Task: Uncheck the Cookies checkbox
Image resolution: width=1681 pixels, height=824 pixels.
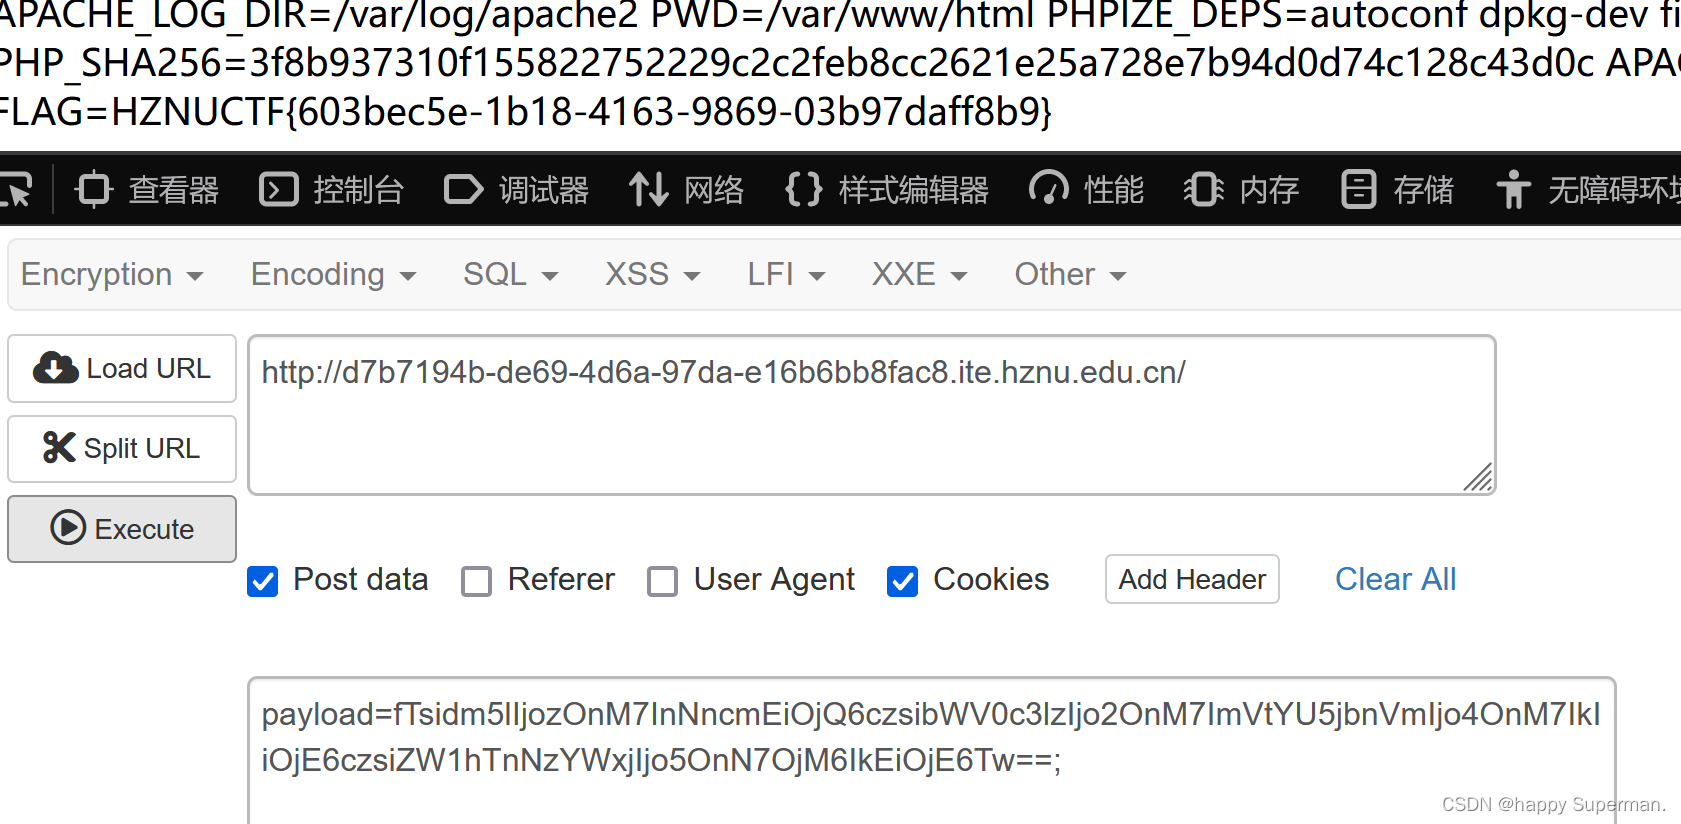Action: click(x=902, y=581)
